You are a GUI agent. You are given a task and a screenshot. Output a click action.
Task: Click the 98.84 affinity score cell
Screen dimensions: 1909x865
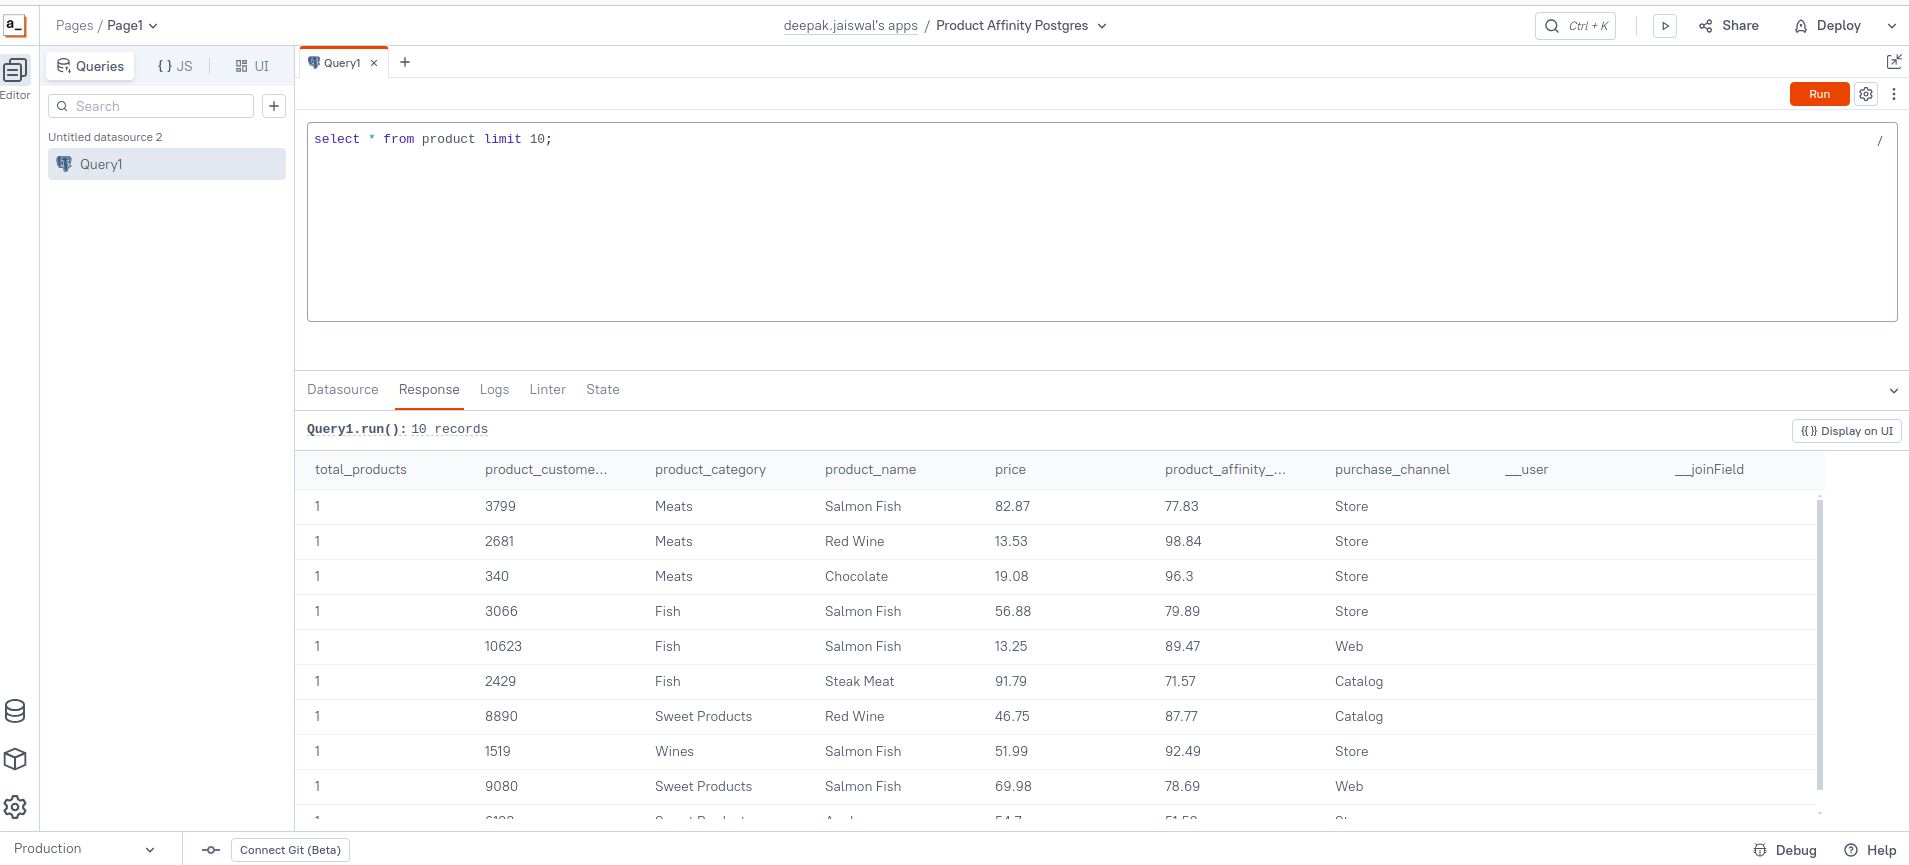(1183, 542)
